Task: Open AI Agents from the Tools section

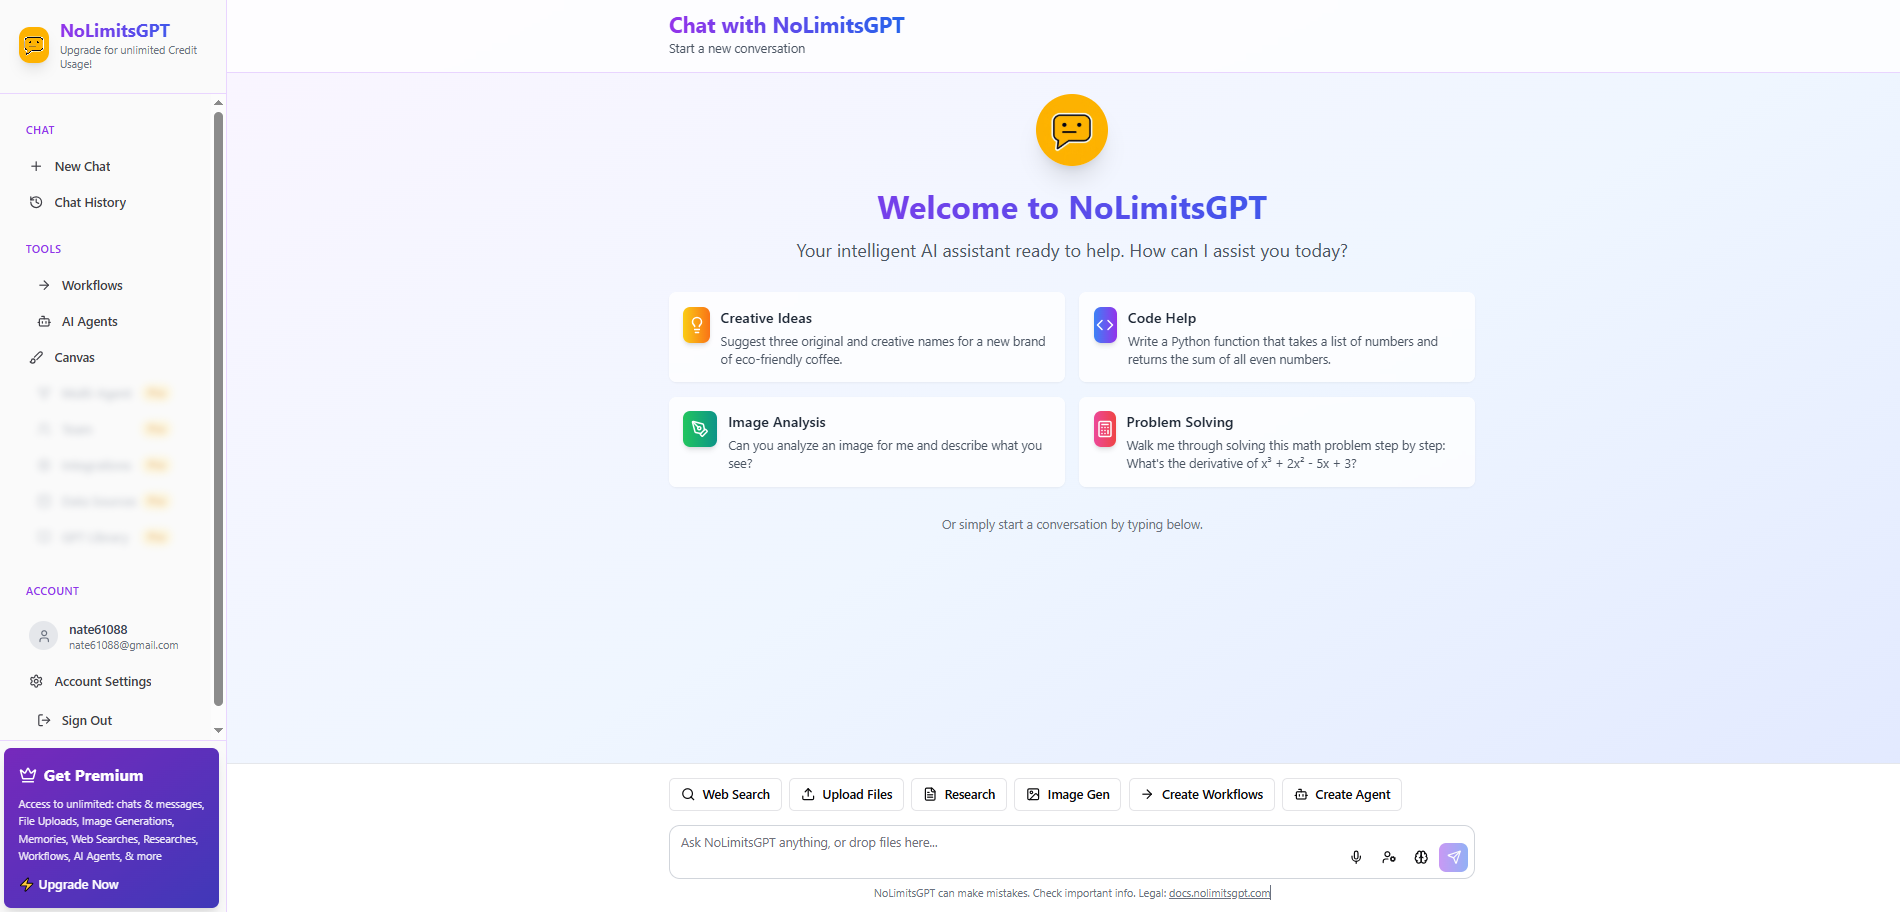Action: pos(88,321)
